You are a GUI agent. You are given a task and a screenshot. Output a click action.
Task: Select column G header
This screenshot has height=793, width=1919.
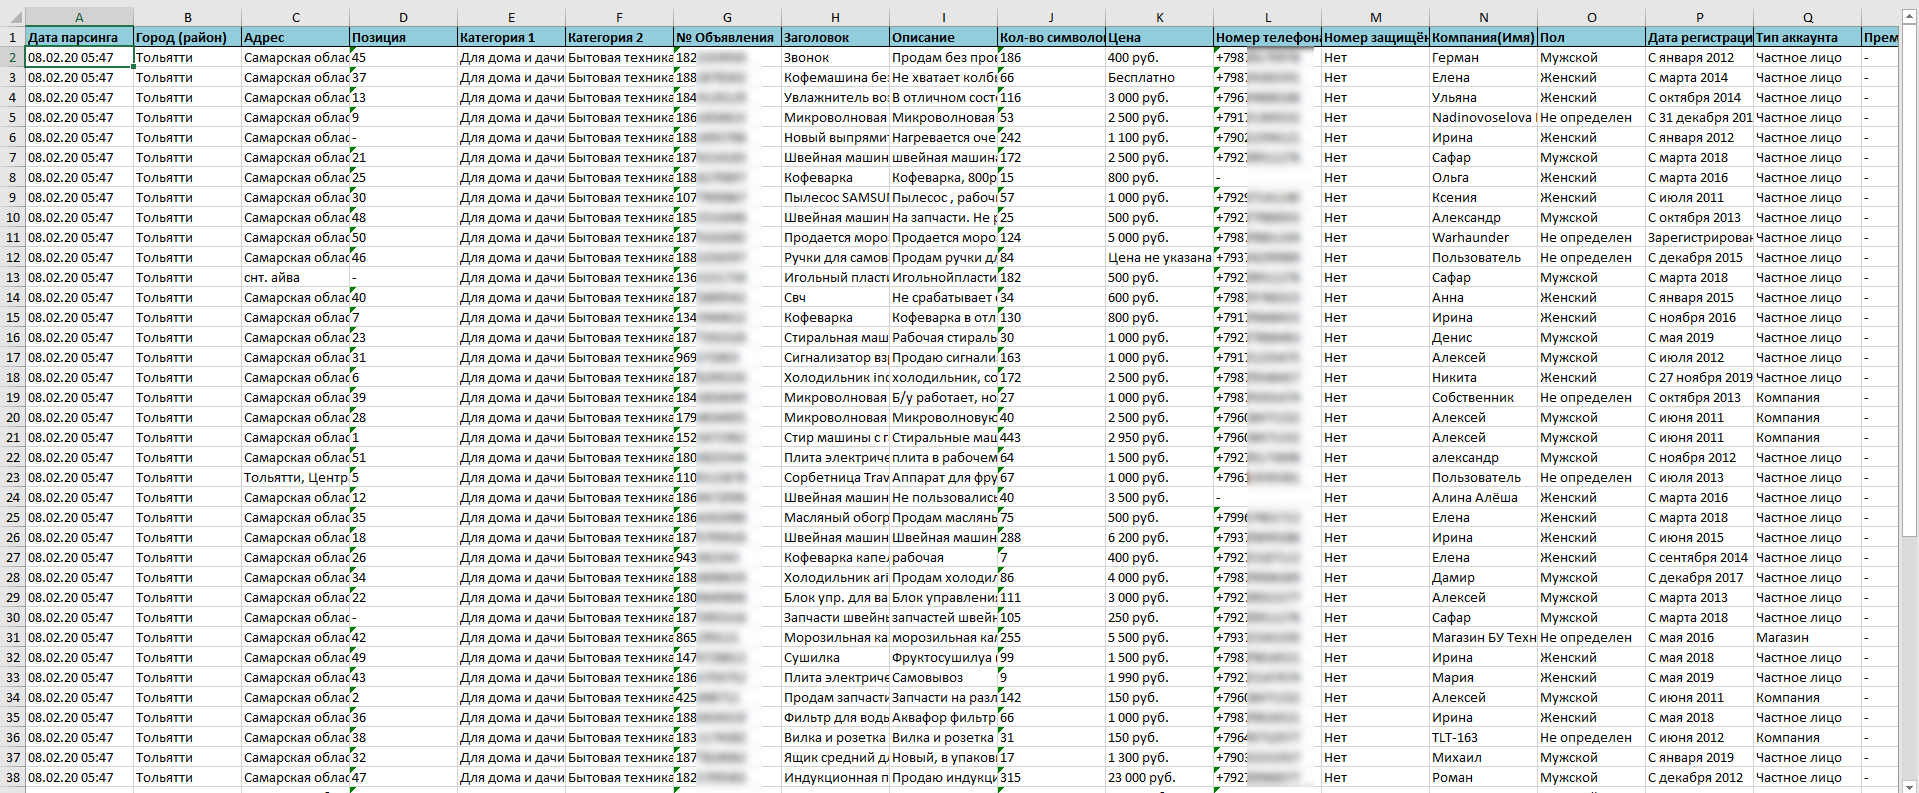727,17
